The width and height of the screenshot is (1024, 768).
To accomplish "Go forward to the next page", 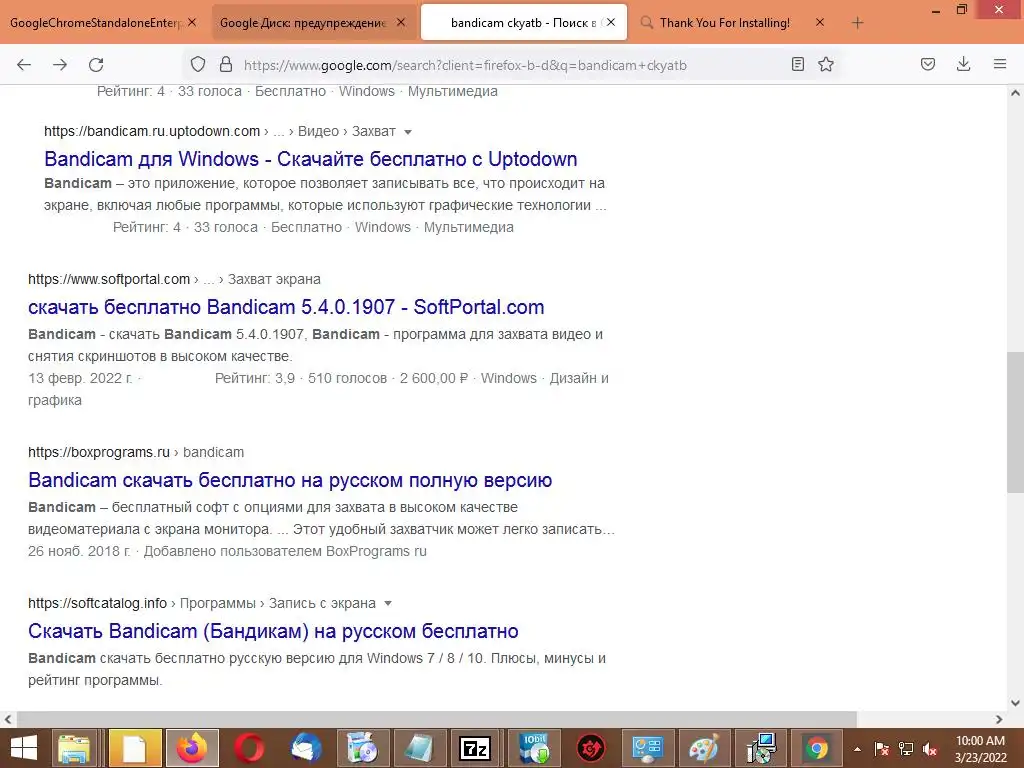I will coord(60,65).
